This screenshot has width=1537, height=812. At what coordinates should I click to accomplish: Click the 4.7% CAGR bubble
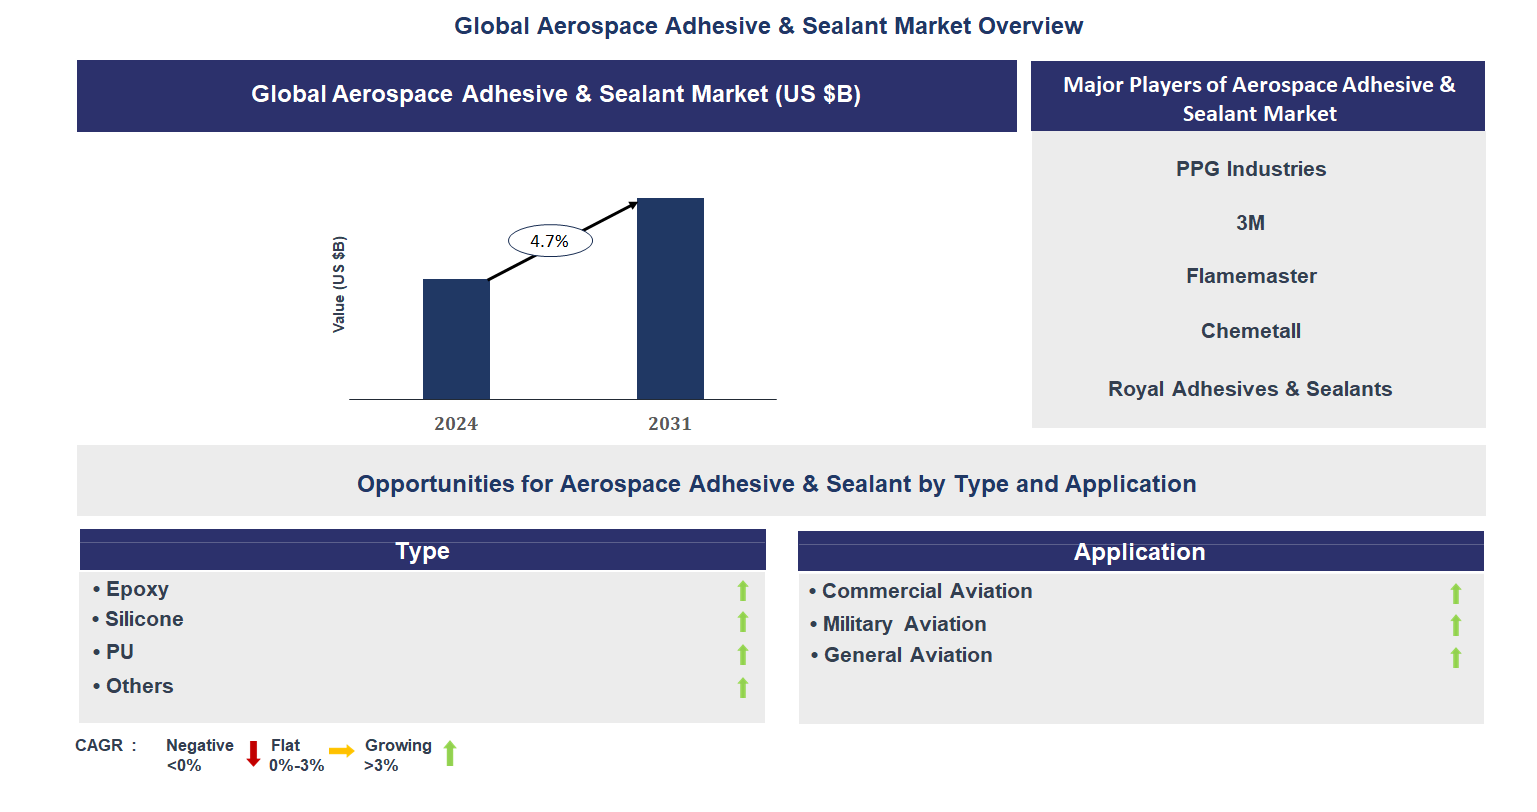tap(549, 240)
